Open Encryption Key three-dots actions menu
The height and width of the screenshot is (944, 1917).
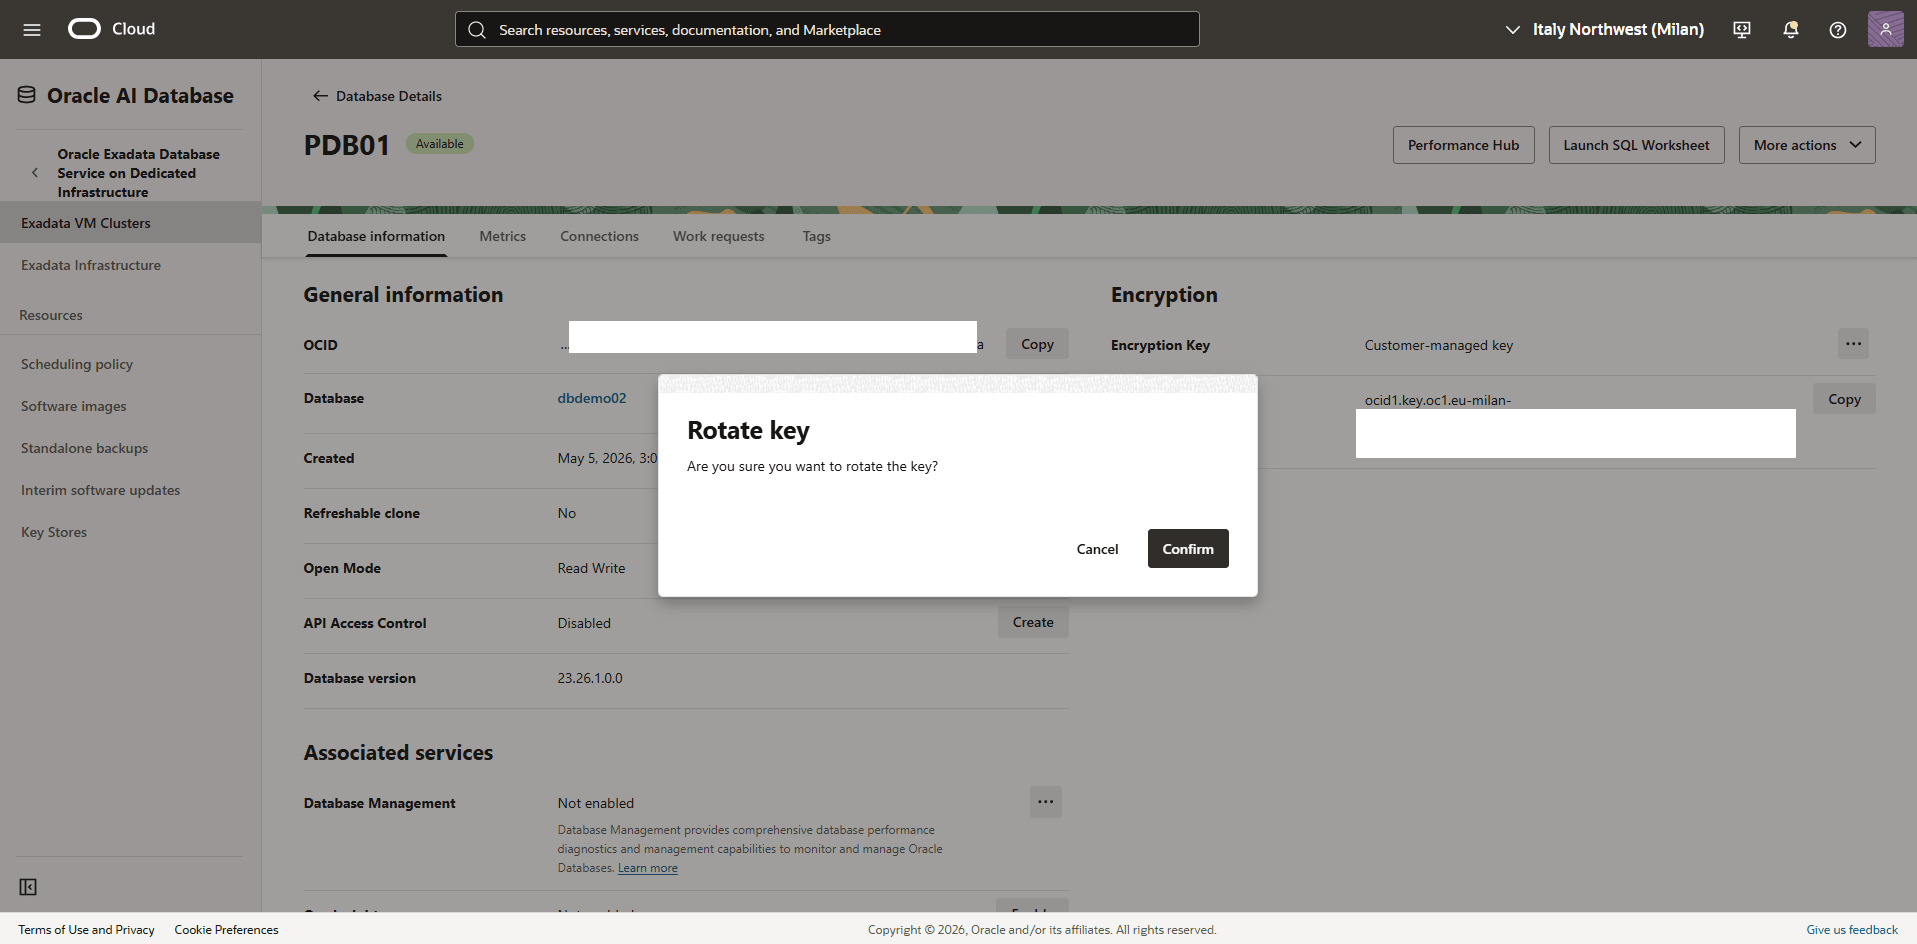(x=1853, y=344)
